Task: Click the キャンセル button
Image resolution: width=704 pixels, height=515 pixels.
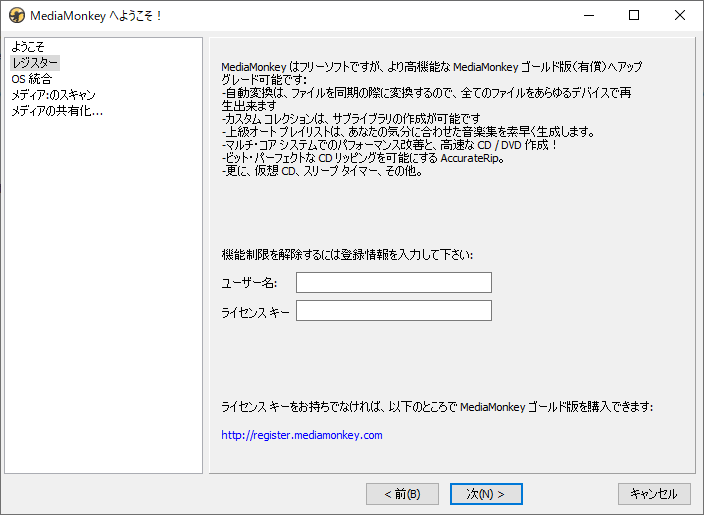Action: 654,494
